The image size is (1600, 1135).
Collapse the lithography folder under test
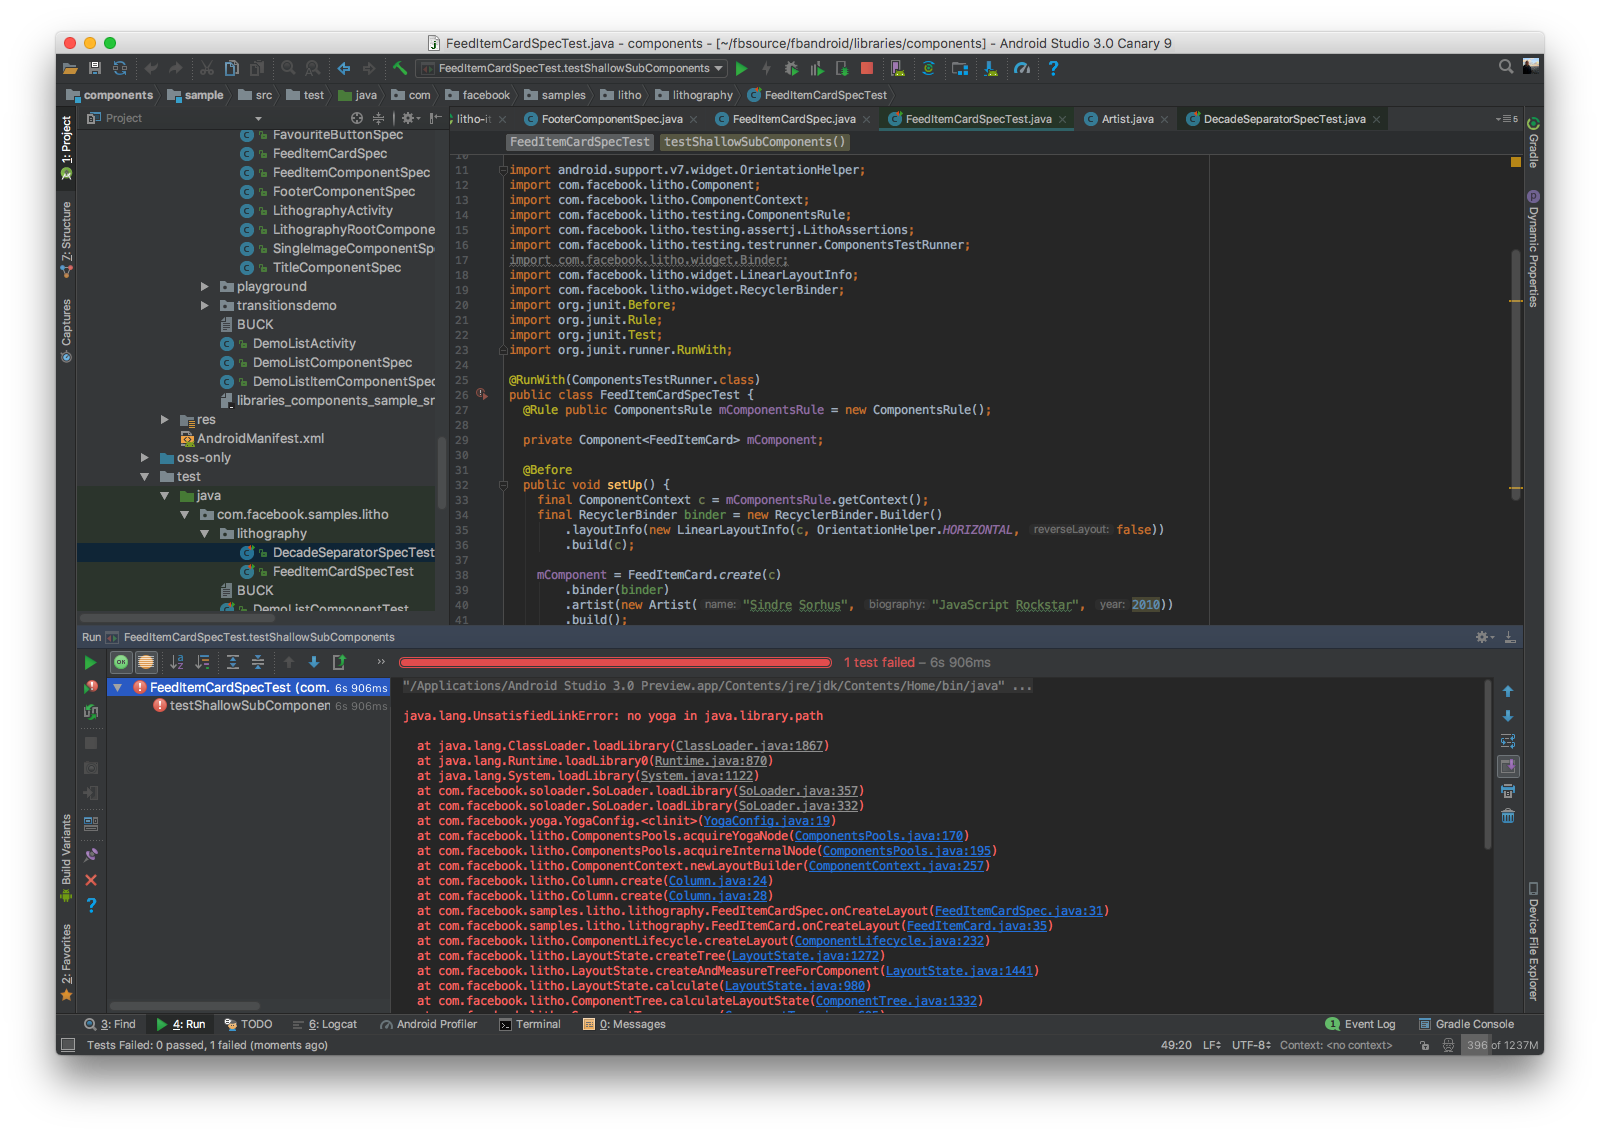click(x=205, y=534)
